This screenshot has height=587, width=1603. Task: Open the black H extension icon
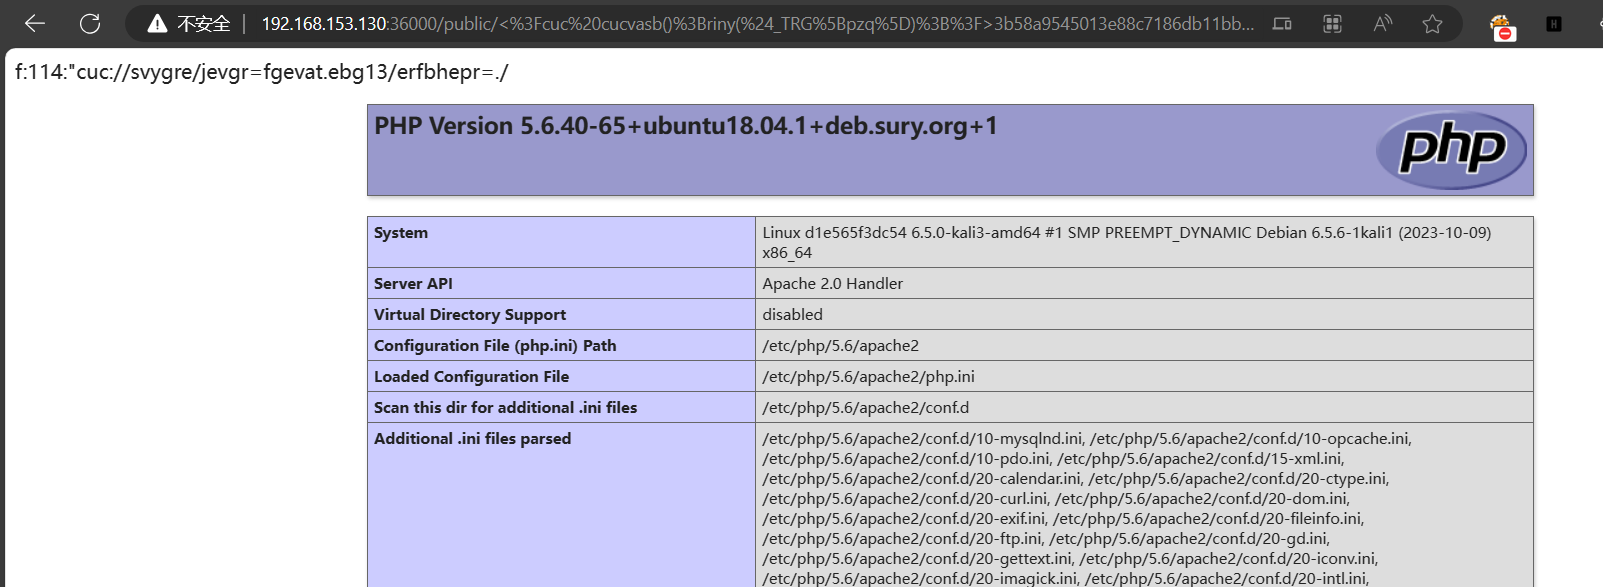pyautogui.click(x=1553, y=24)
